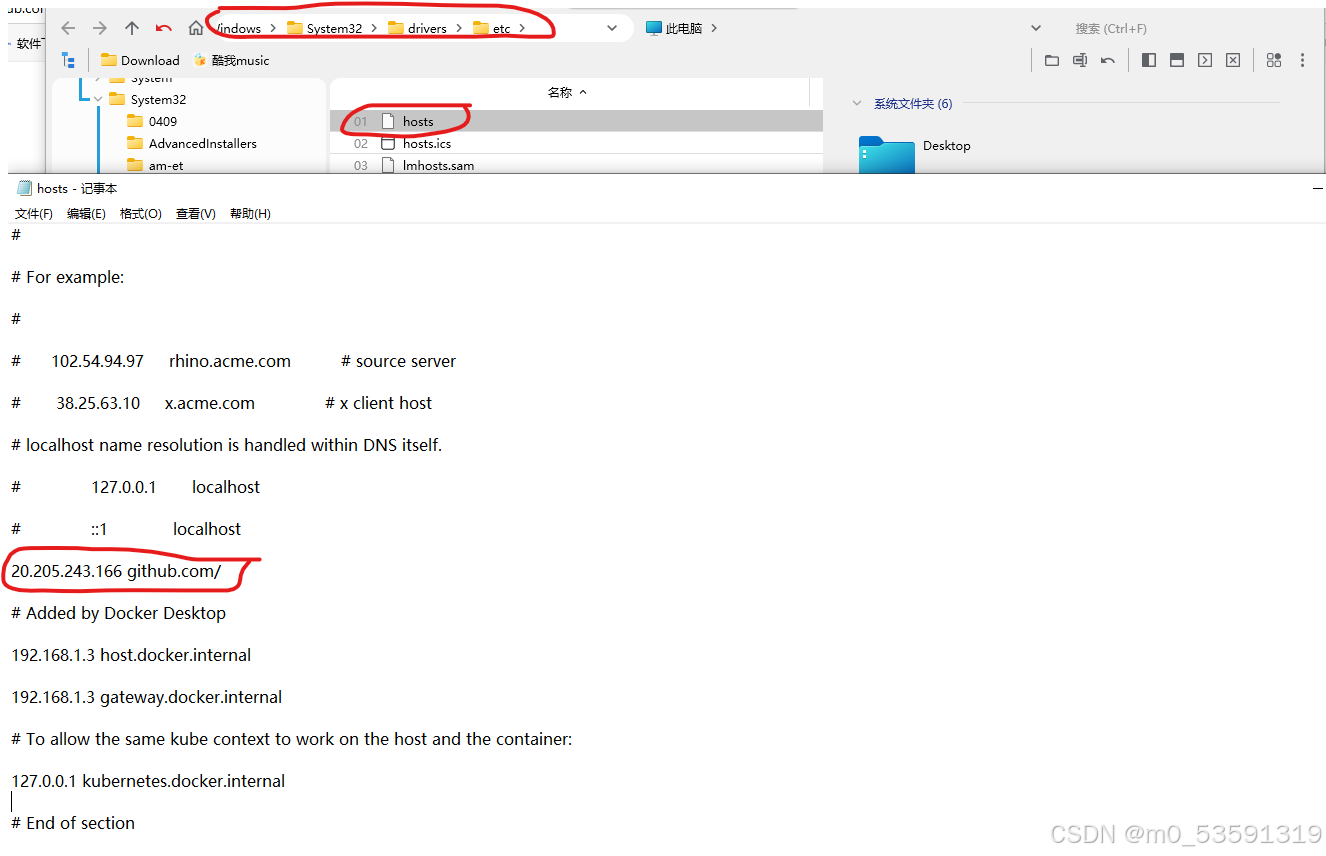
Task: Click the '# For example:' line in Notepad
Action: pos(68,277)
